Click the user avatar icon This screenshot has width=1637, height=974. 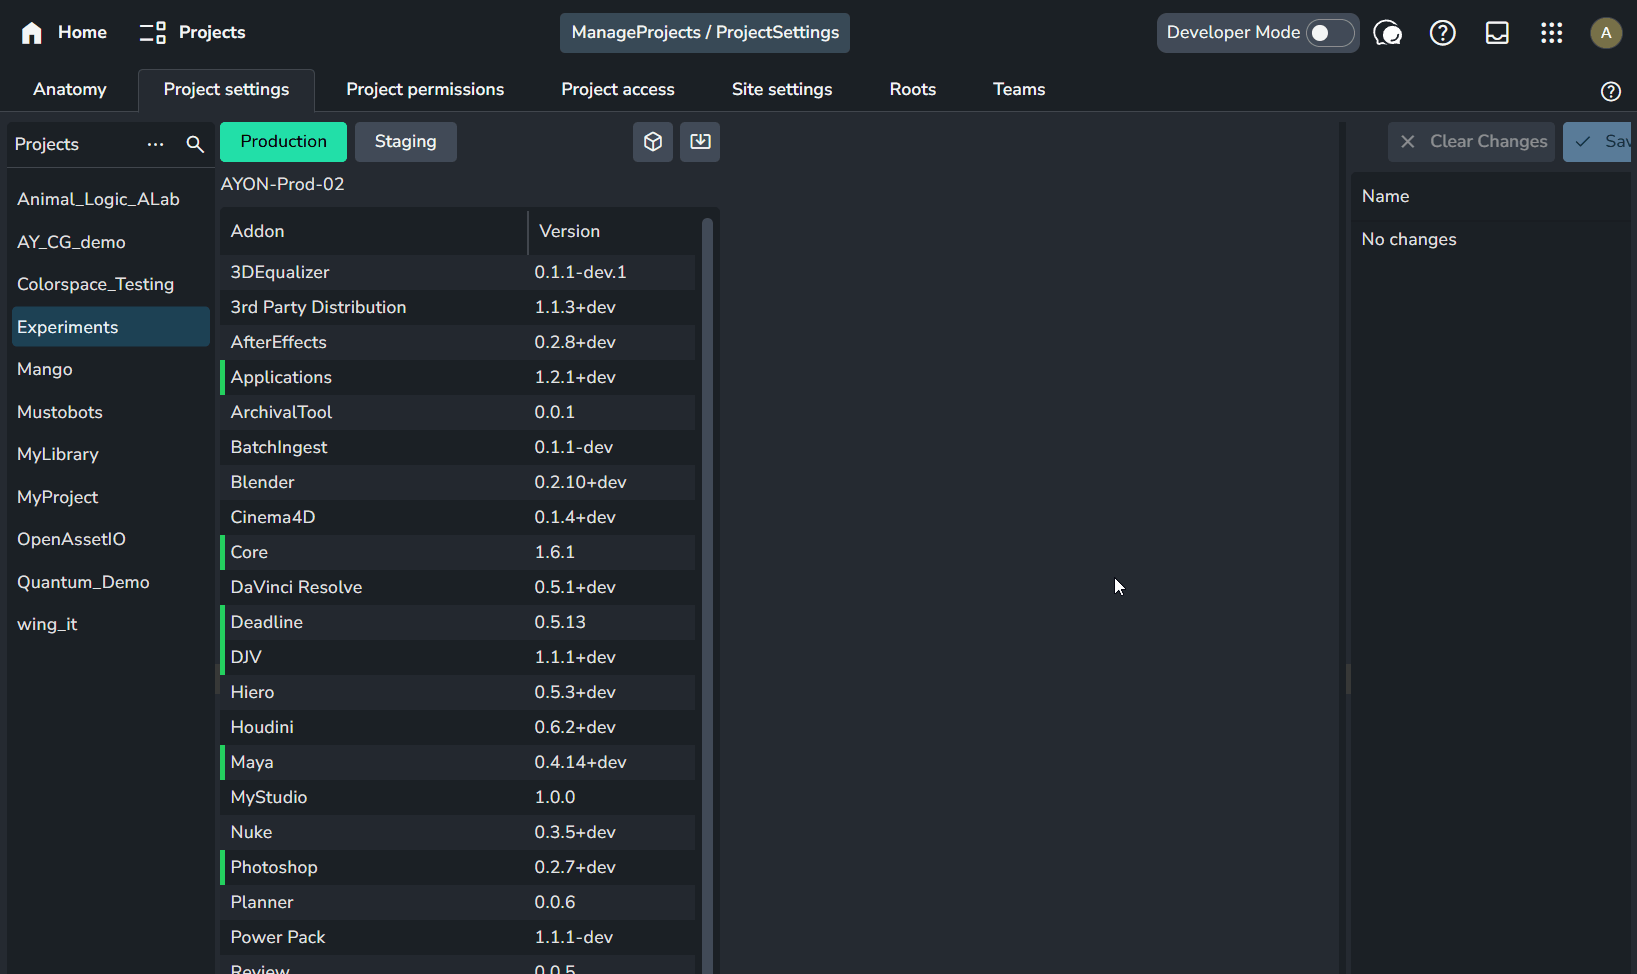tap(1606, 33)
